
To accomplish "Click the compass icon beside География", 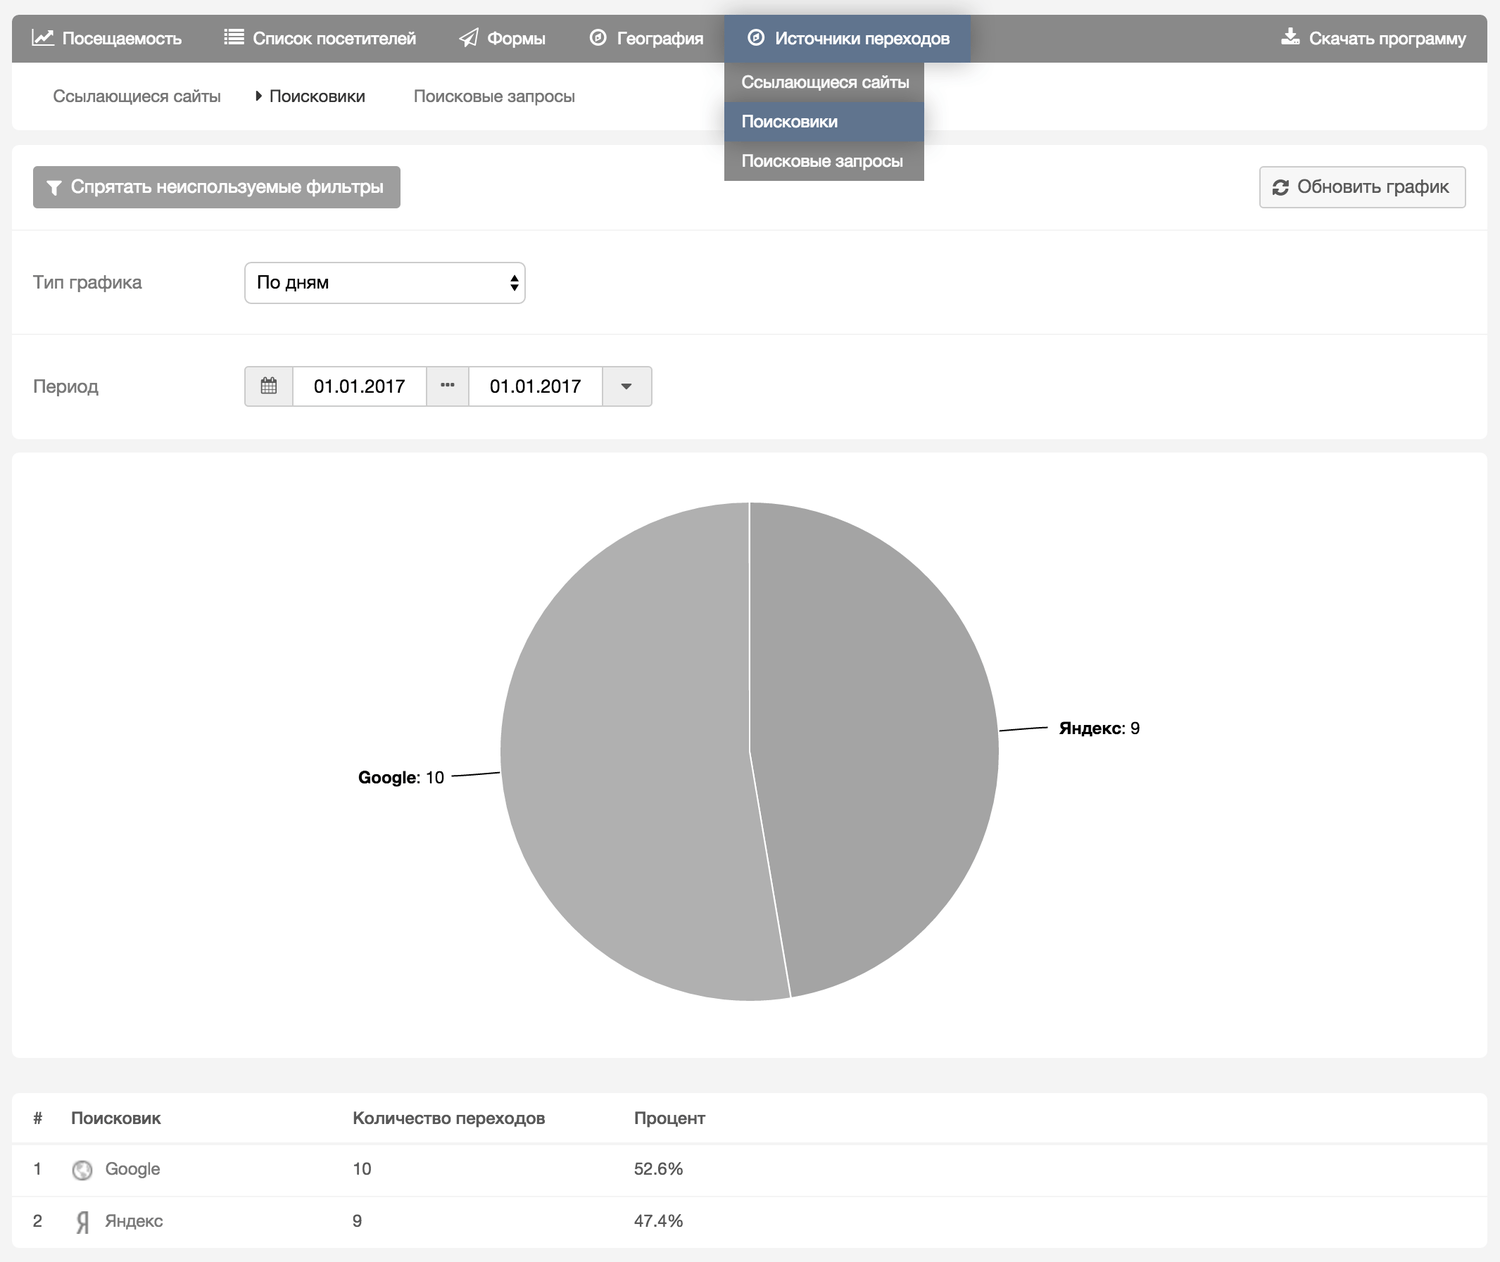I will pyautogui.click(x=598, y=38).
